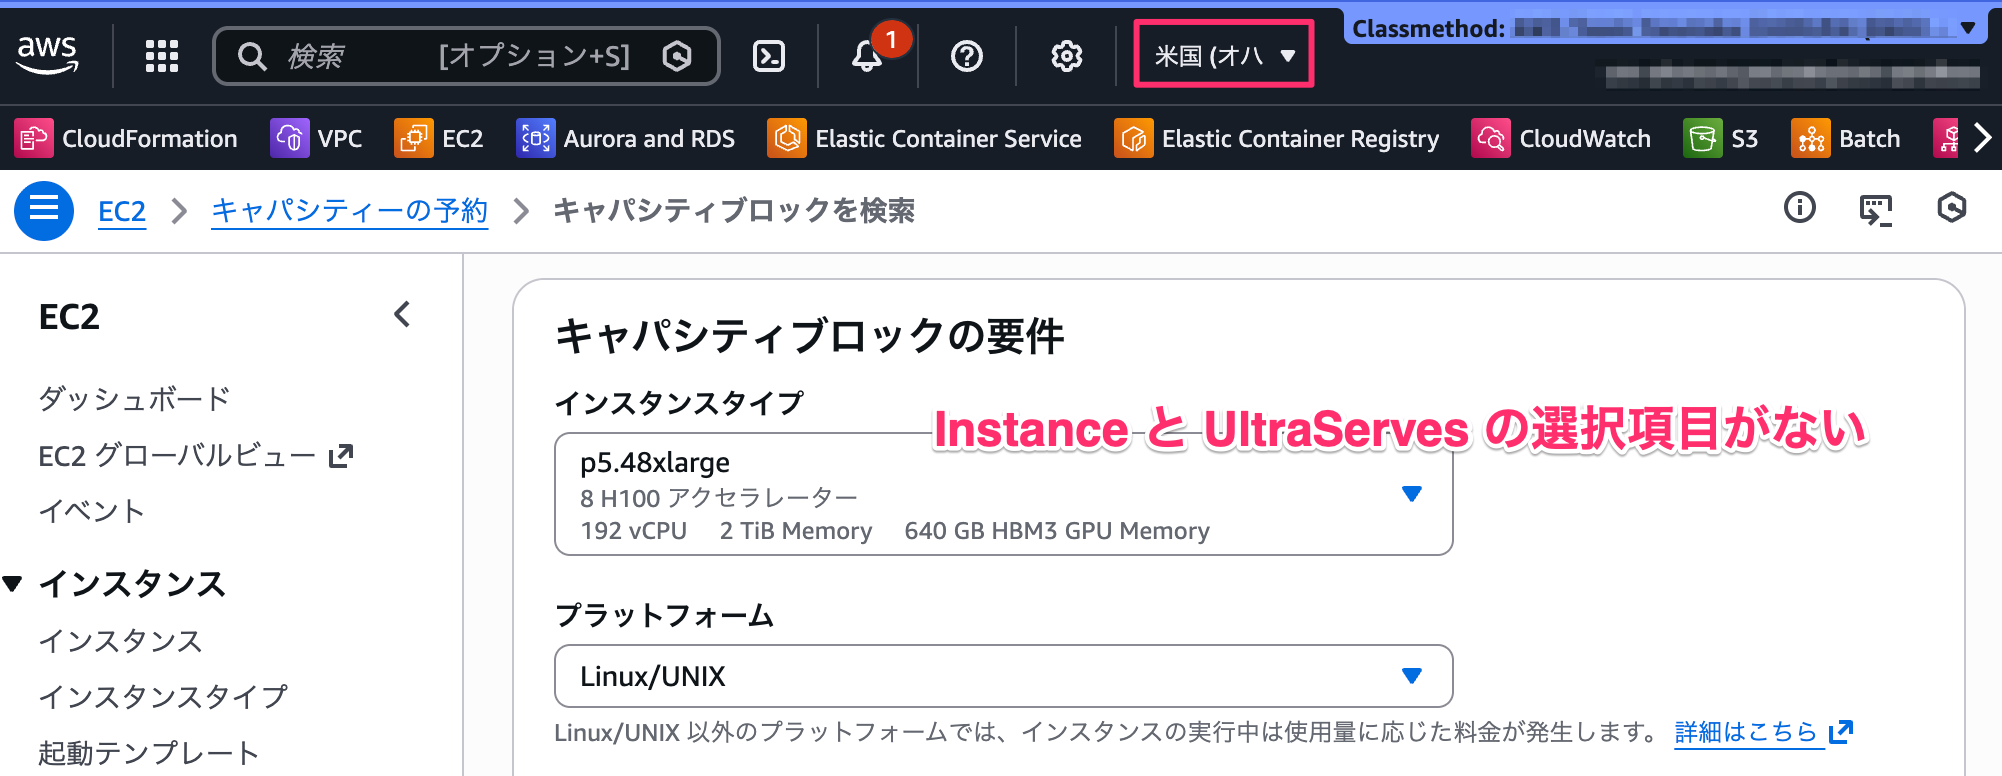Open インスタンスタイプ in sidebar

[x=162, y=697]
